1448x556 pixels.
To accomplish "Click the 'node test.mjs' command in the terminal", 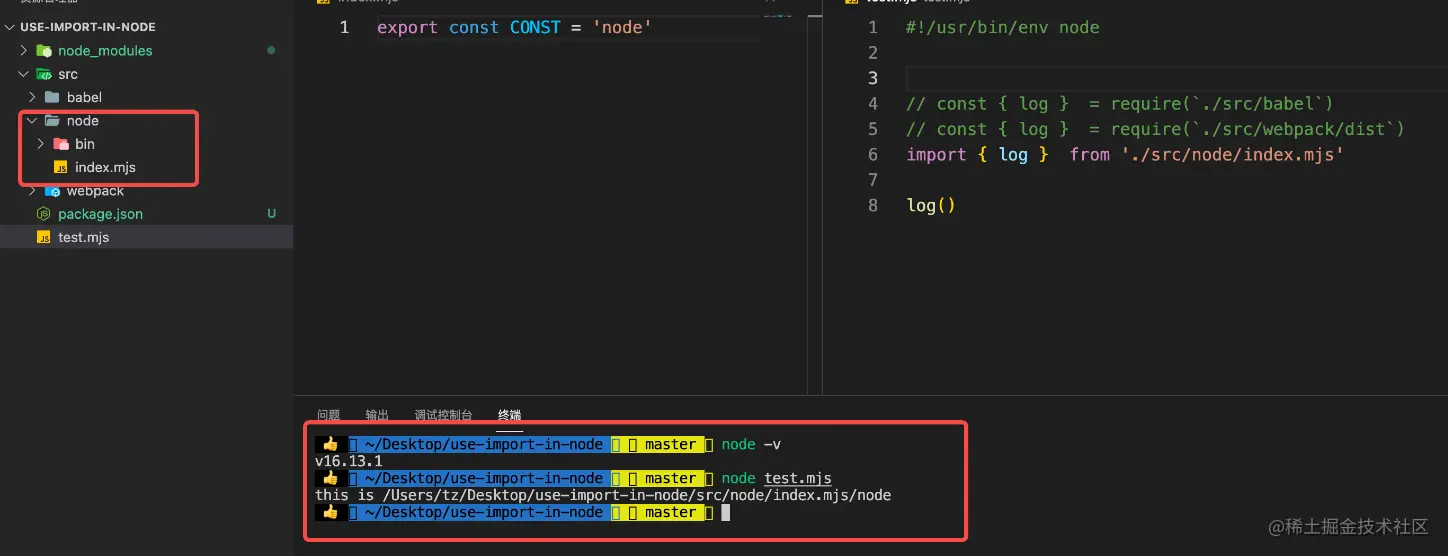I will pyautogui.click(x=776, y=478).
